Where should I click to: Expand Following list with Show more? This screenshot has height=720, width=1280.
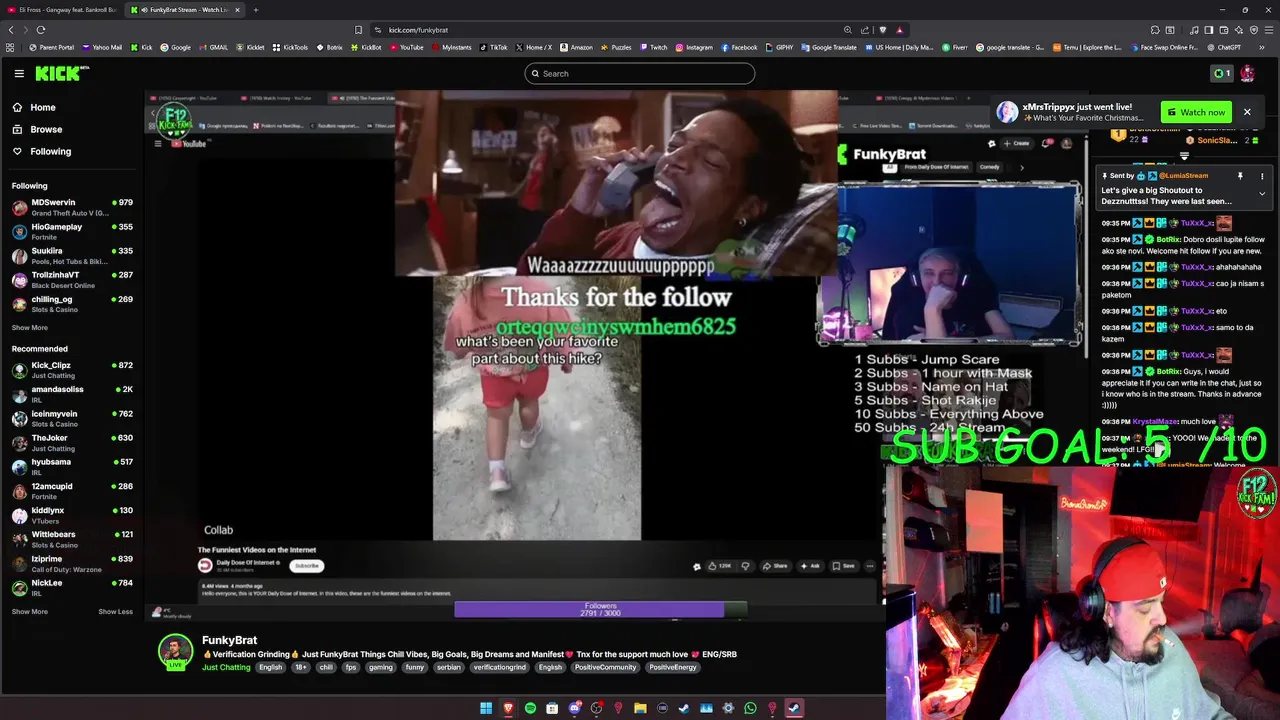30,328
